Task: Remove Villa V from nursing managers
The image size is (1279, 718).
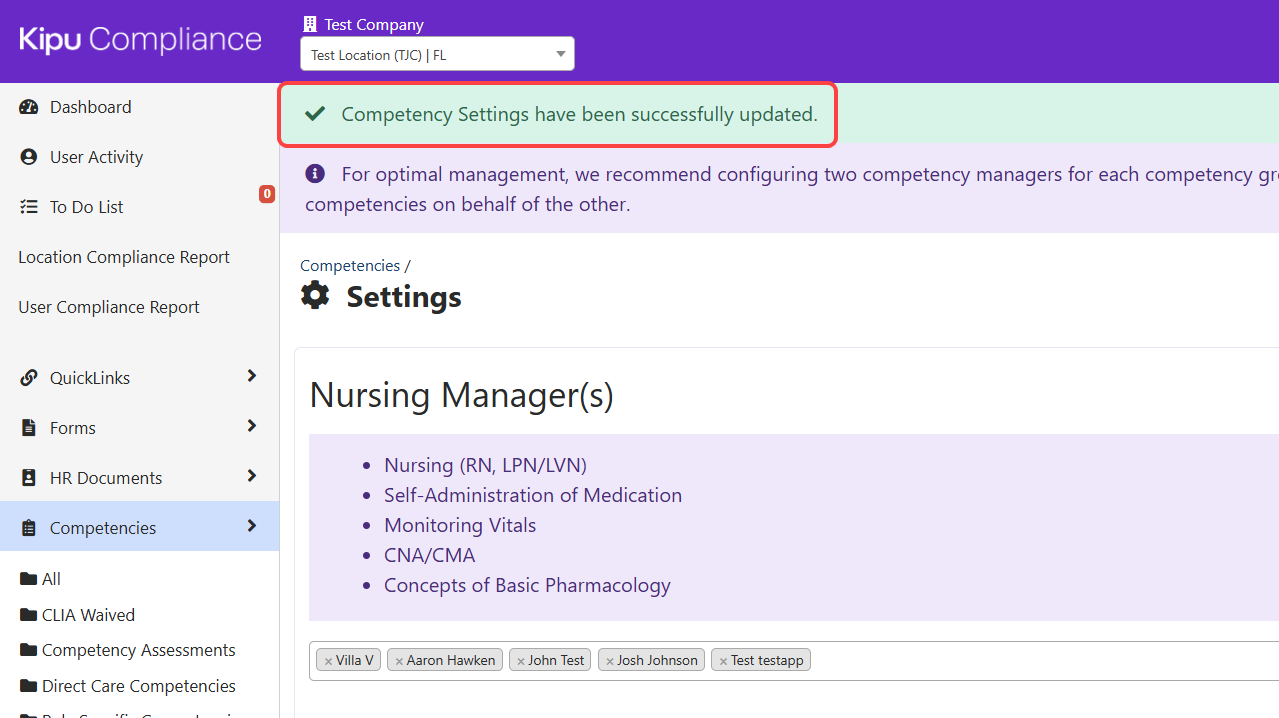Action: coord(328,661)
